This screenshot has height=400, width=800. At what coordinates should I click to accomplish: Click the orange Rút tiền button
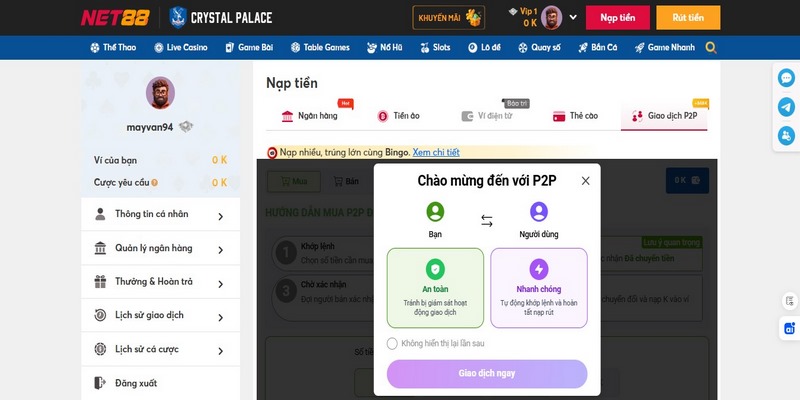pos(688,17)
